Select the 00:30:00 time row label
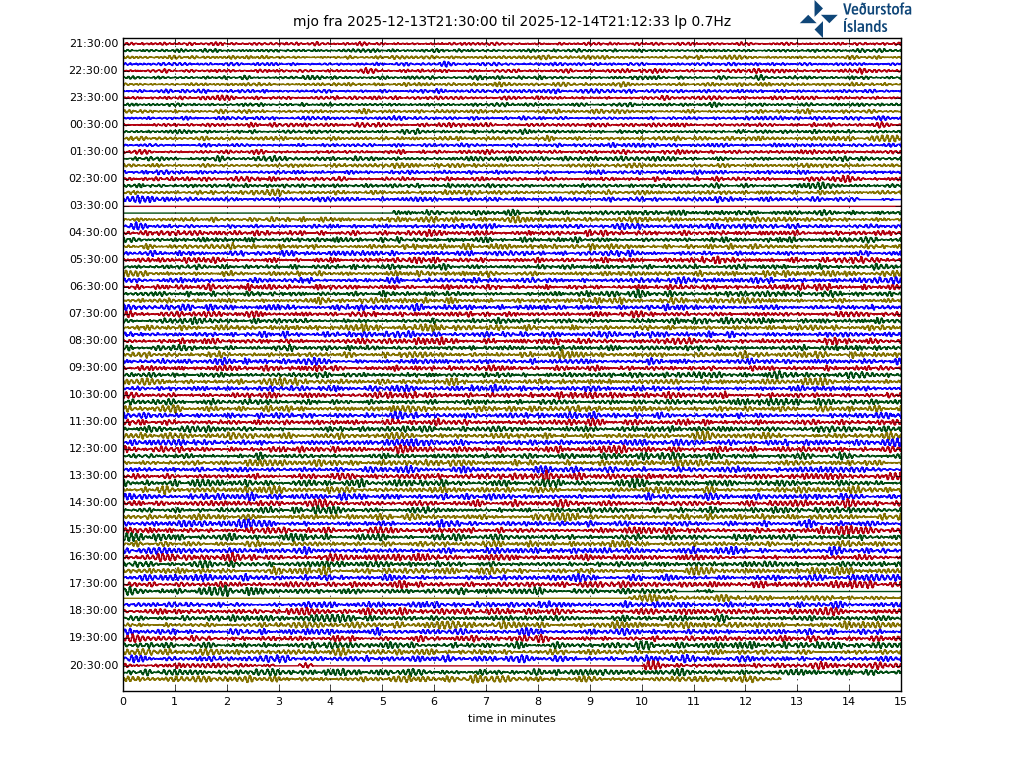Screen dimensions: 1024x768 coord(94,125)
